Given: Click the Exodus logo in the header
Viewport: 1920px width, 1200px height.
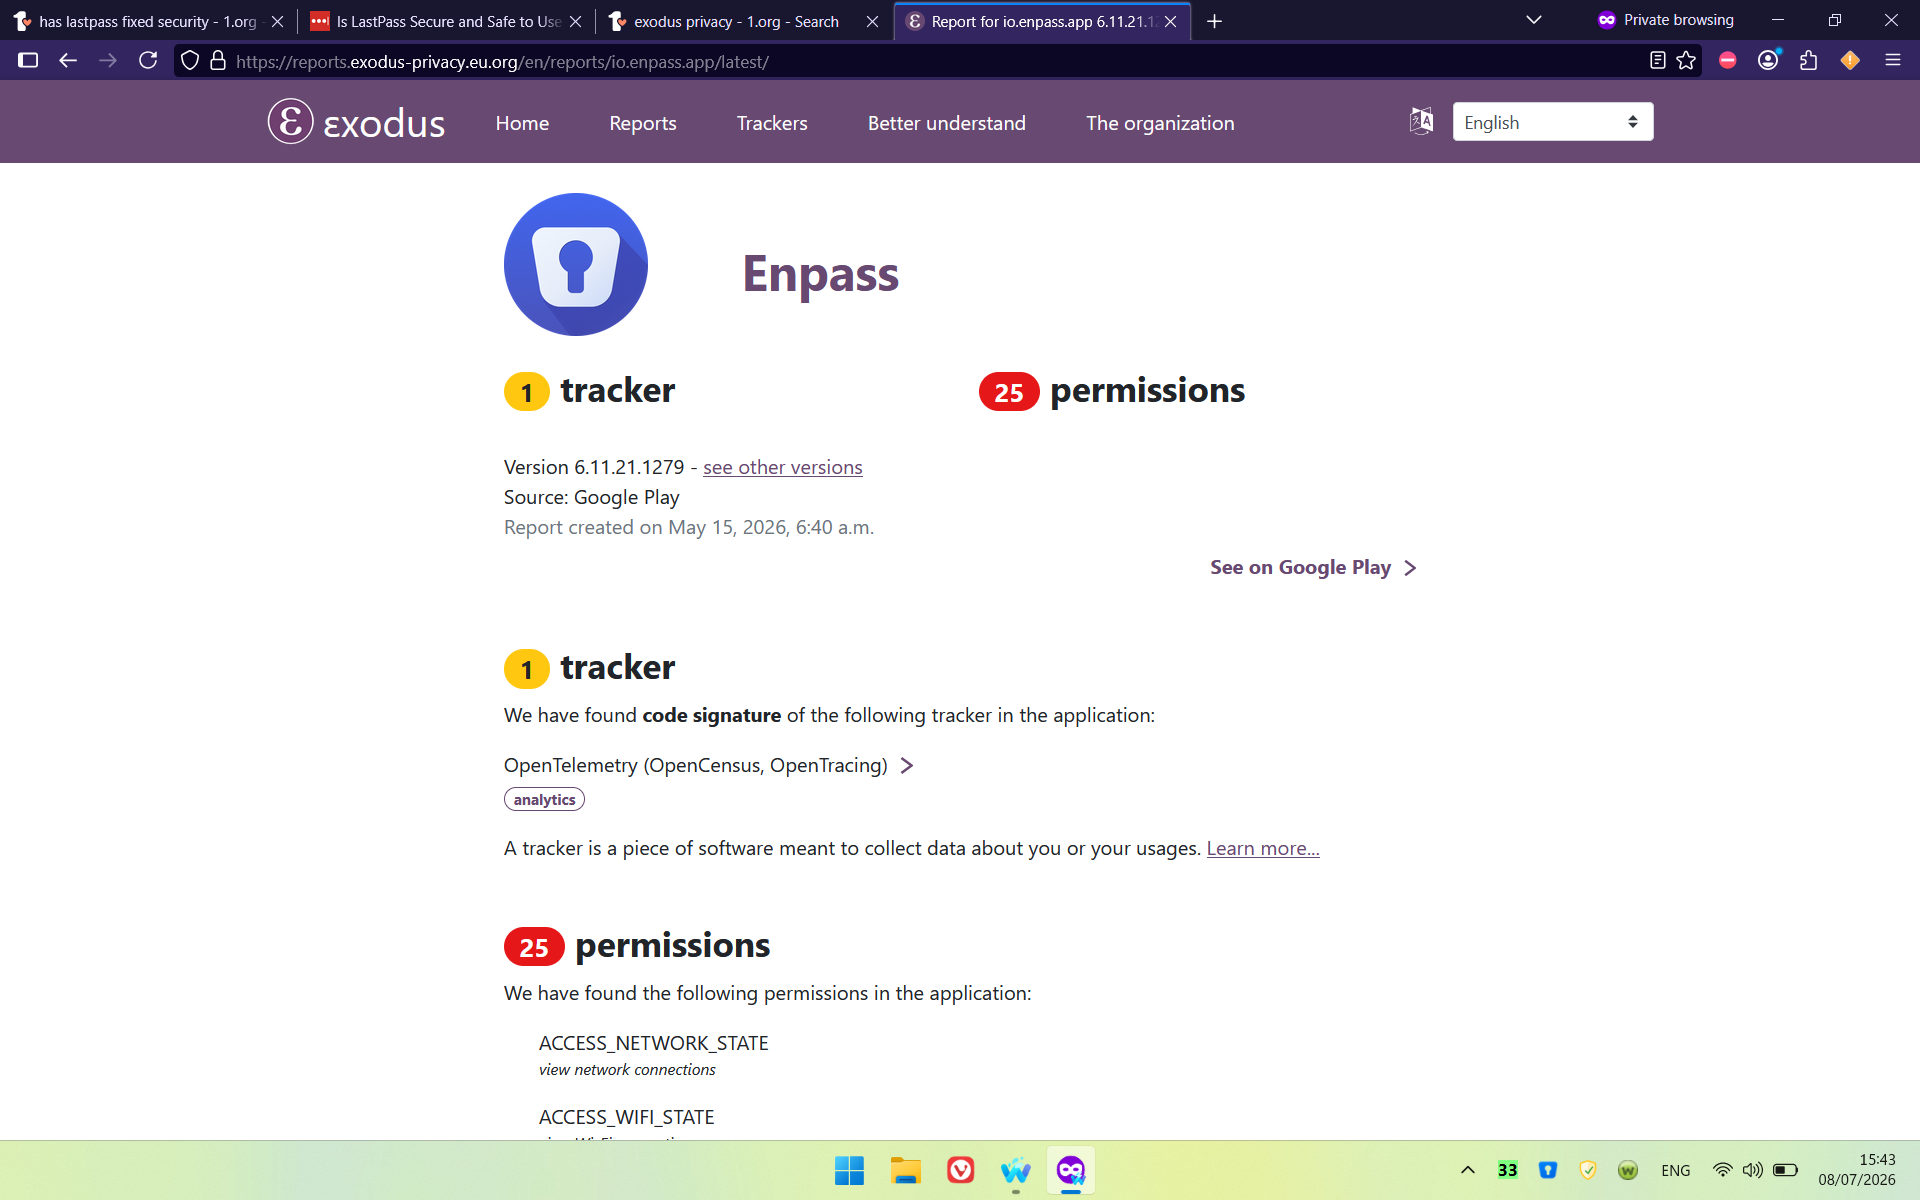Looking at the screenshot, I should pos(356,122).
